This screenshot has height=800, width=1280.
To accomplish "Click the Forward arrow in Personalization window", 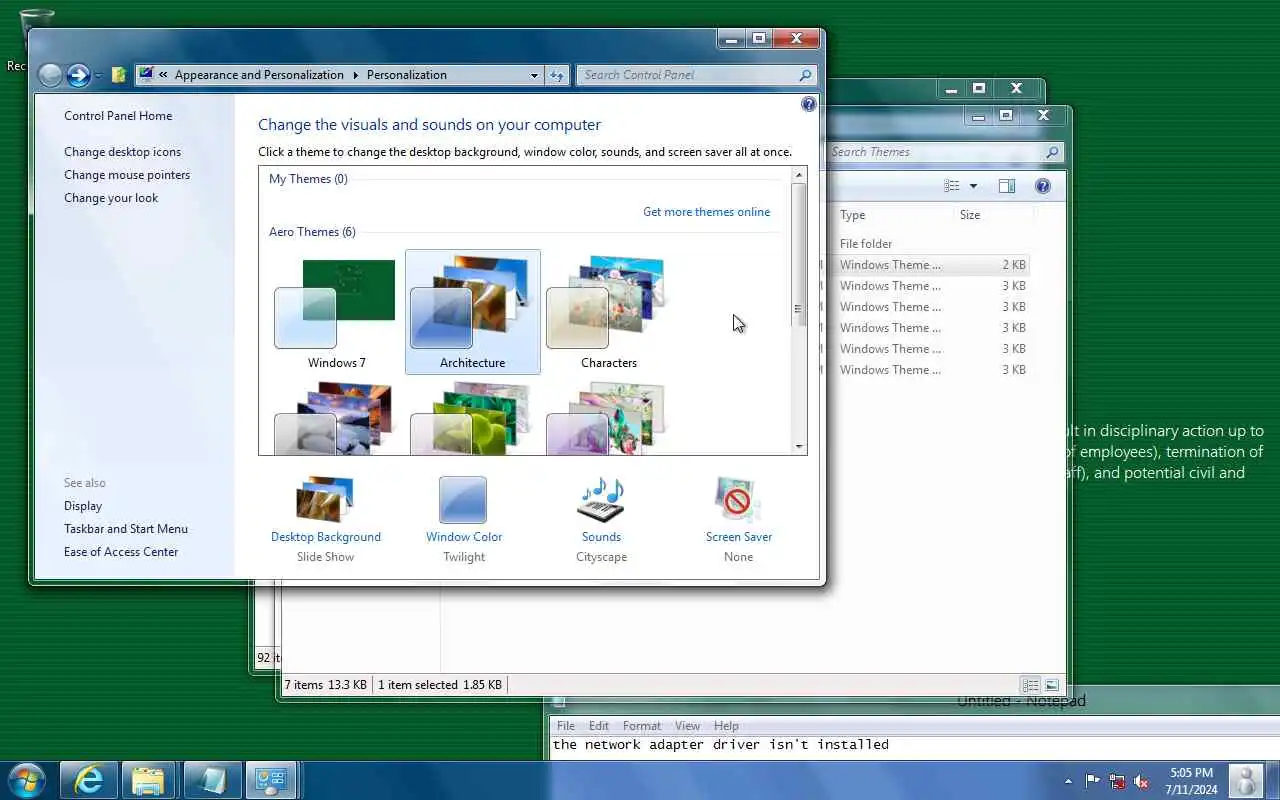I will point(78,75).
